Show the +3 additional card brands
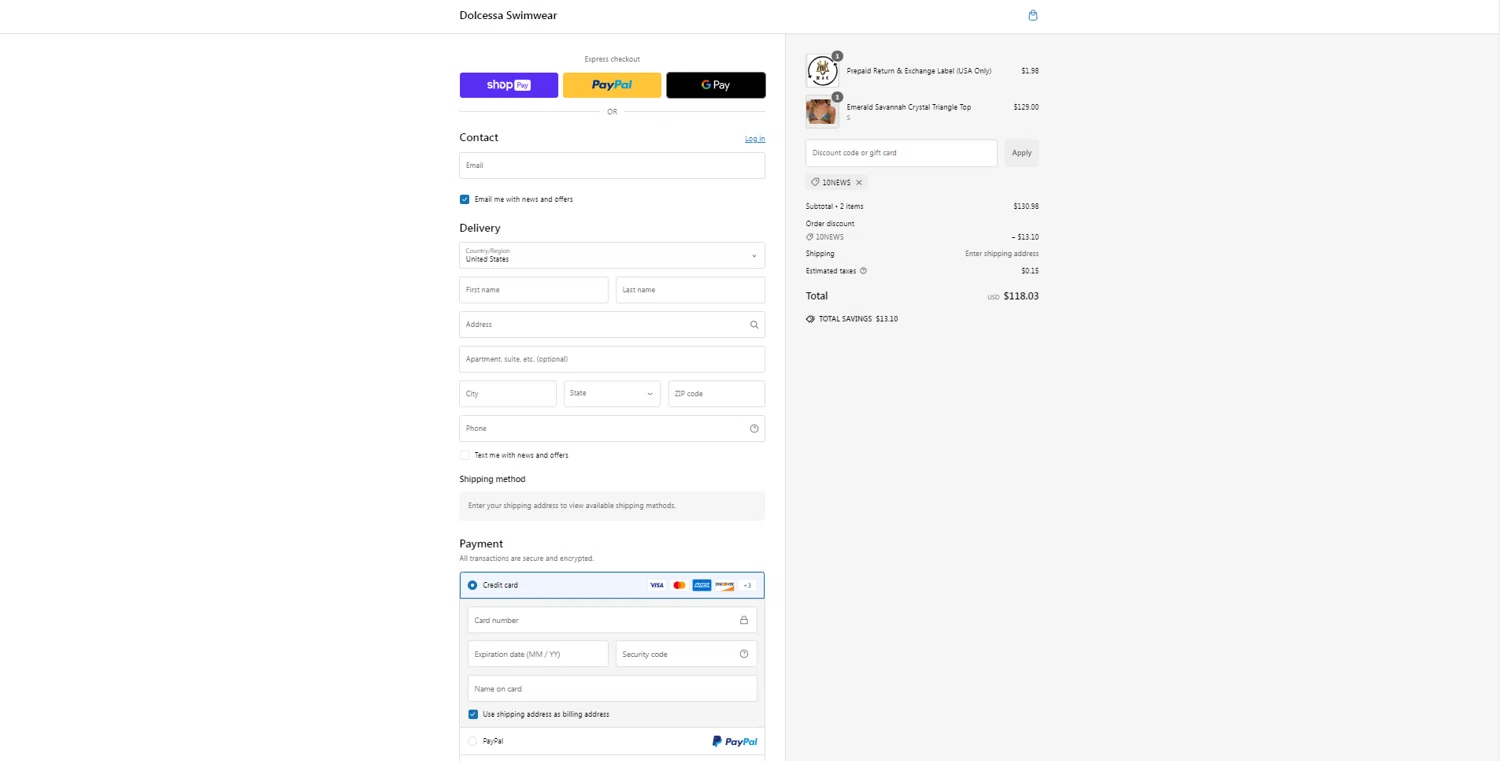Screen dimensions: 1500x761 [x=747, y=585]
